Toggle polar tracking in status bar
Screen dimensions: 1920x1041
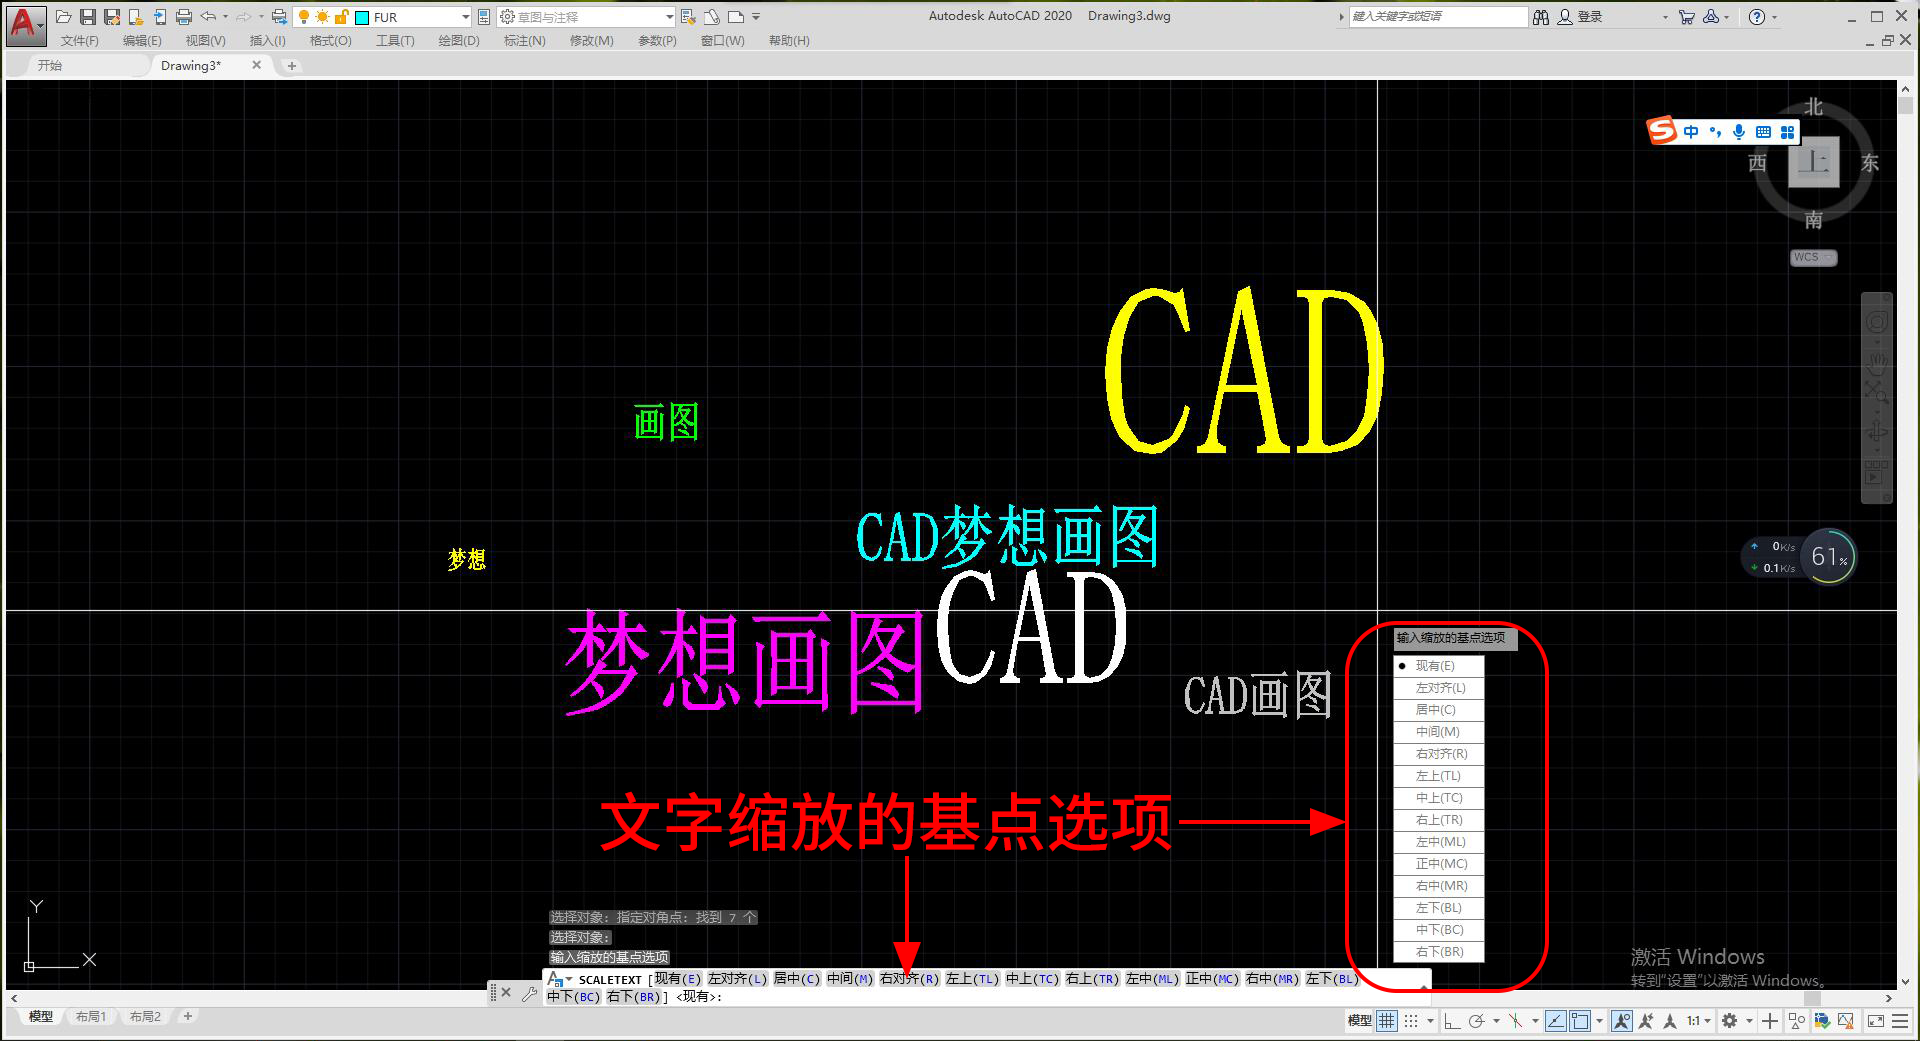(x=1476, y=1021)
